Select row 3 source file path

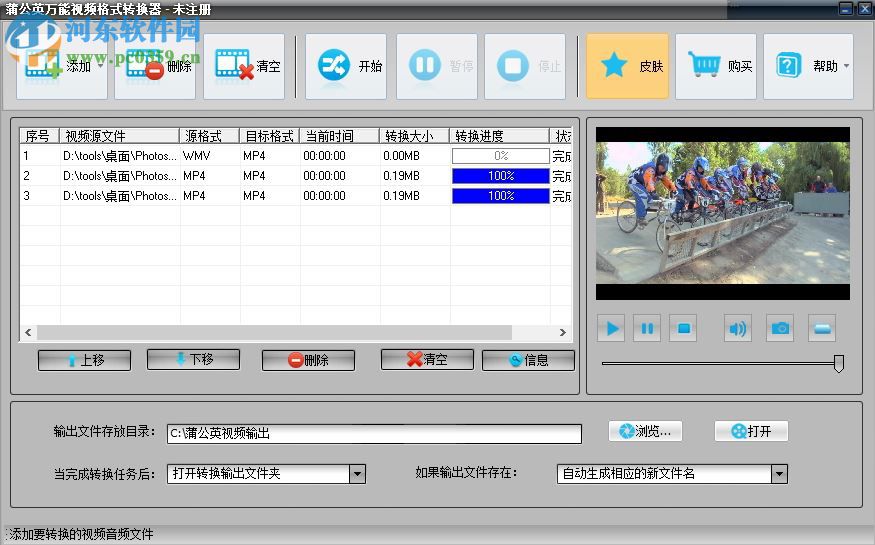(119, 196)
